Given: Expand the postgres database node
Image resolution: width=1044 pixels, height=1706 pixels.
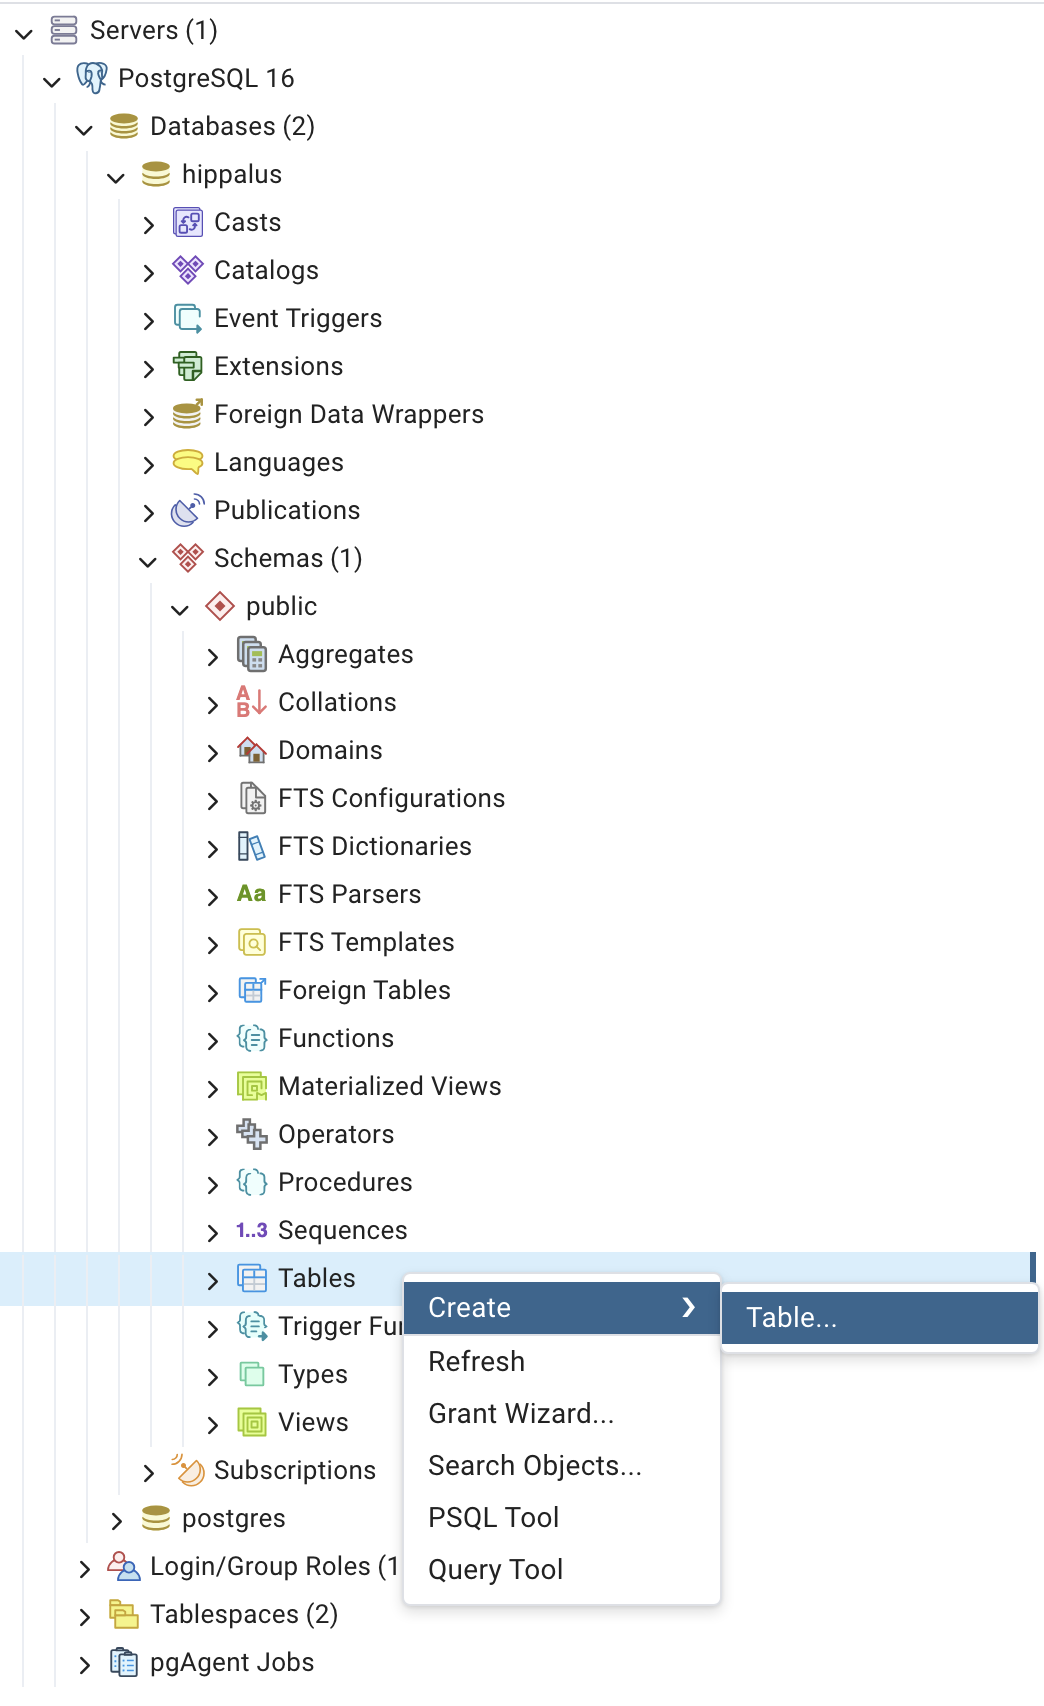Looking at the screenshot, I should click(116, 1521).
